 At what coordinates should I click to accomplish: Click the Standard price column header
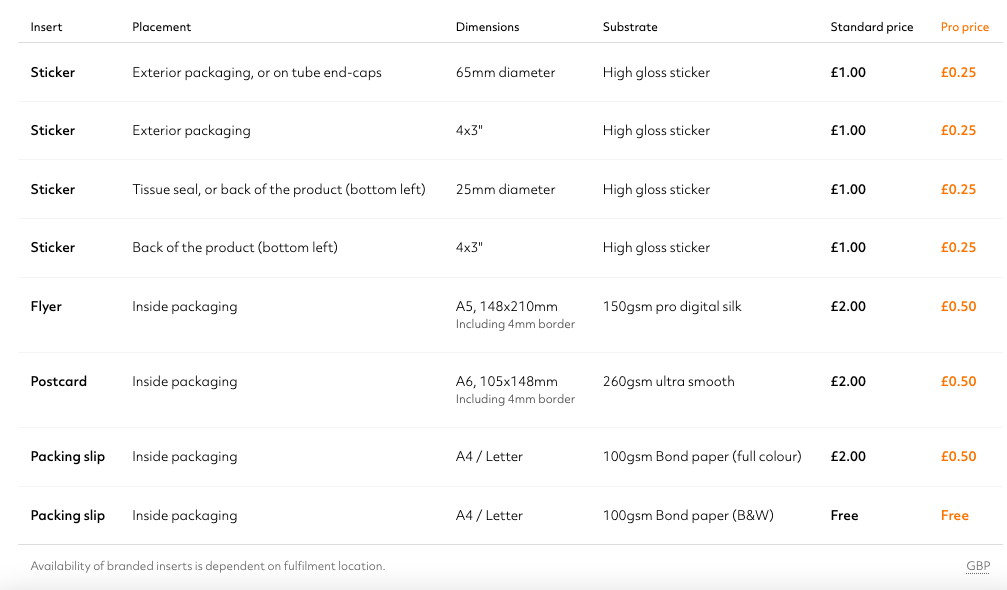[x=871, y=27]
